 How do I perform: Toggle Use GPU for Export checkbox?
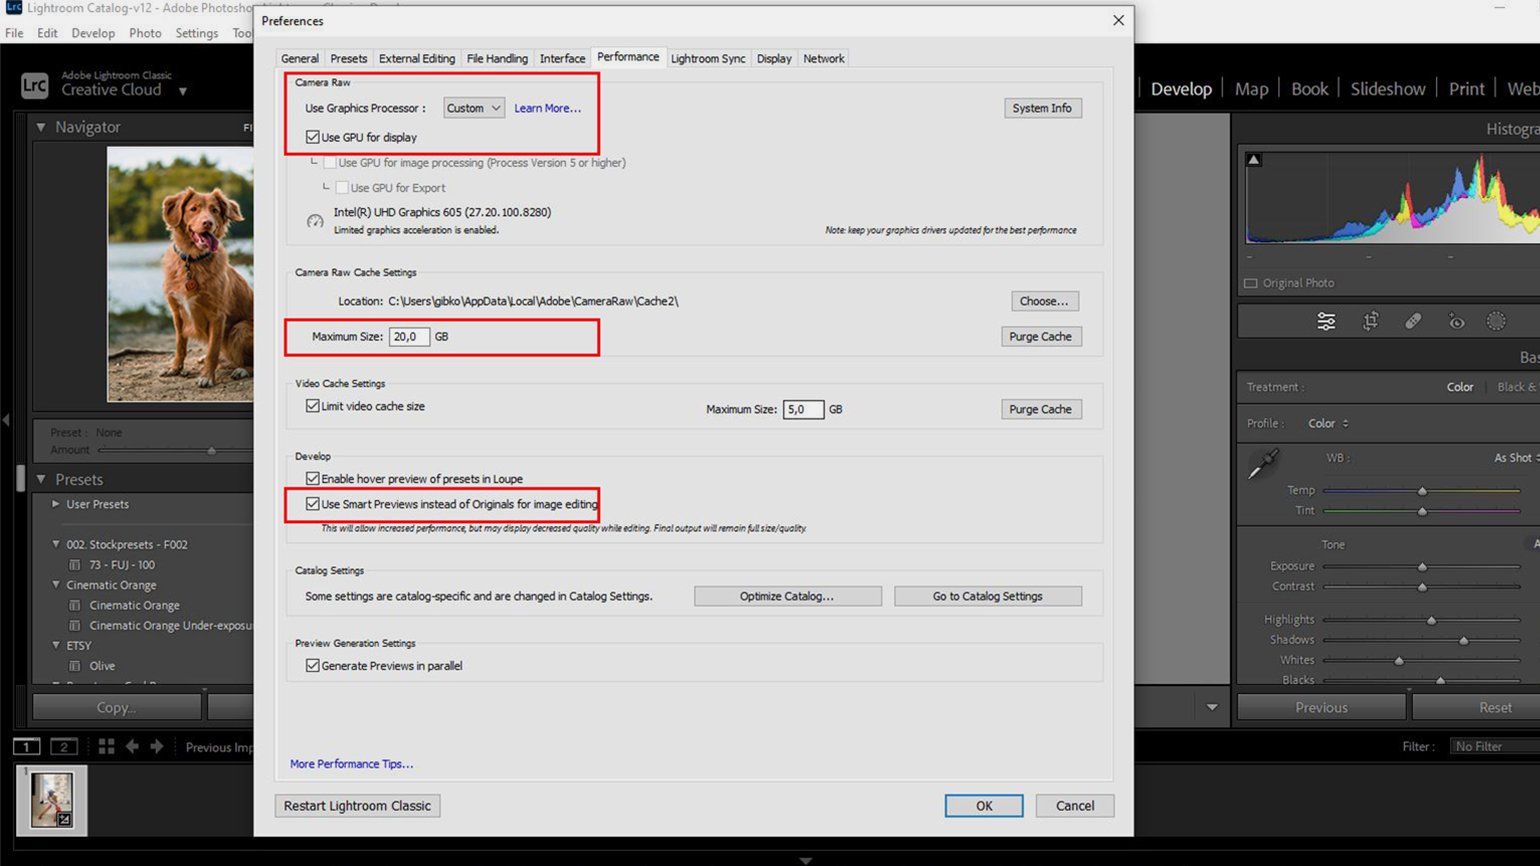pos(342,187)
